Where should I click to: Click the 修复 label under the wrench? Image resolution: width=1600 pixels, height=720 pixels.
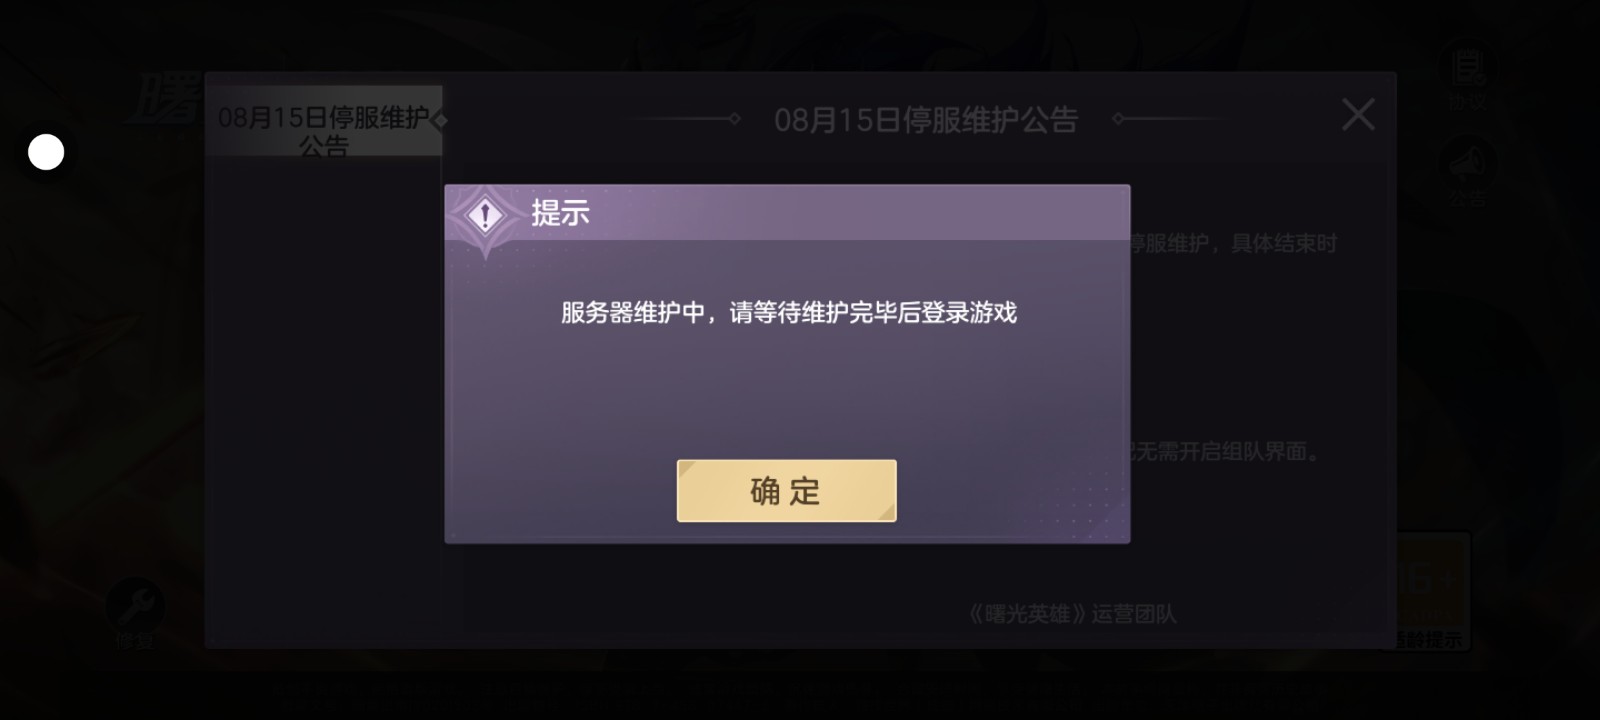point(134,641)
